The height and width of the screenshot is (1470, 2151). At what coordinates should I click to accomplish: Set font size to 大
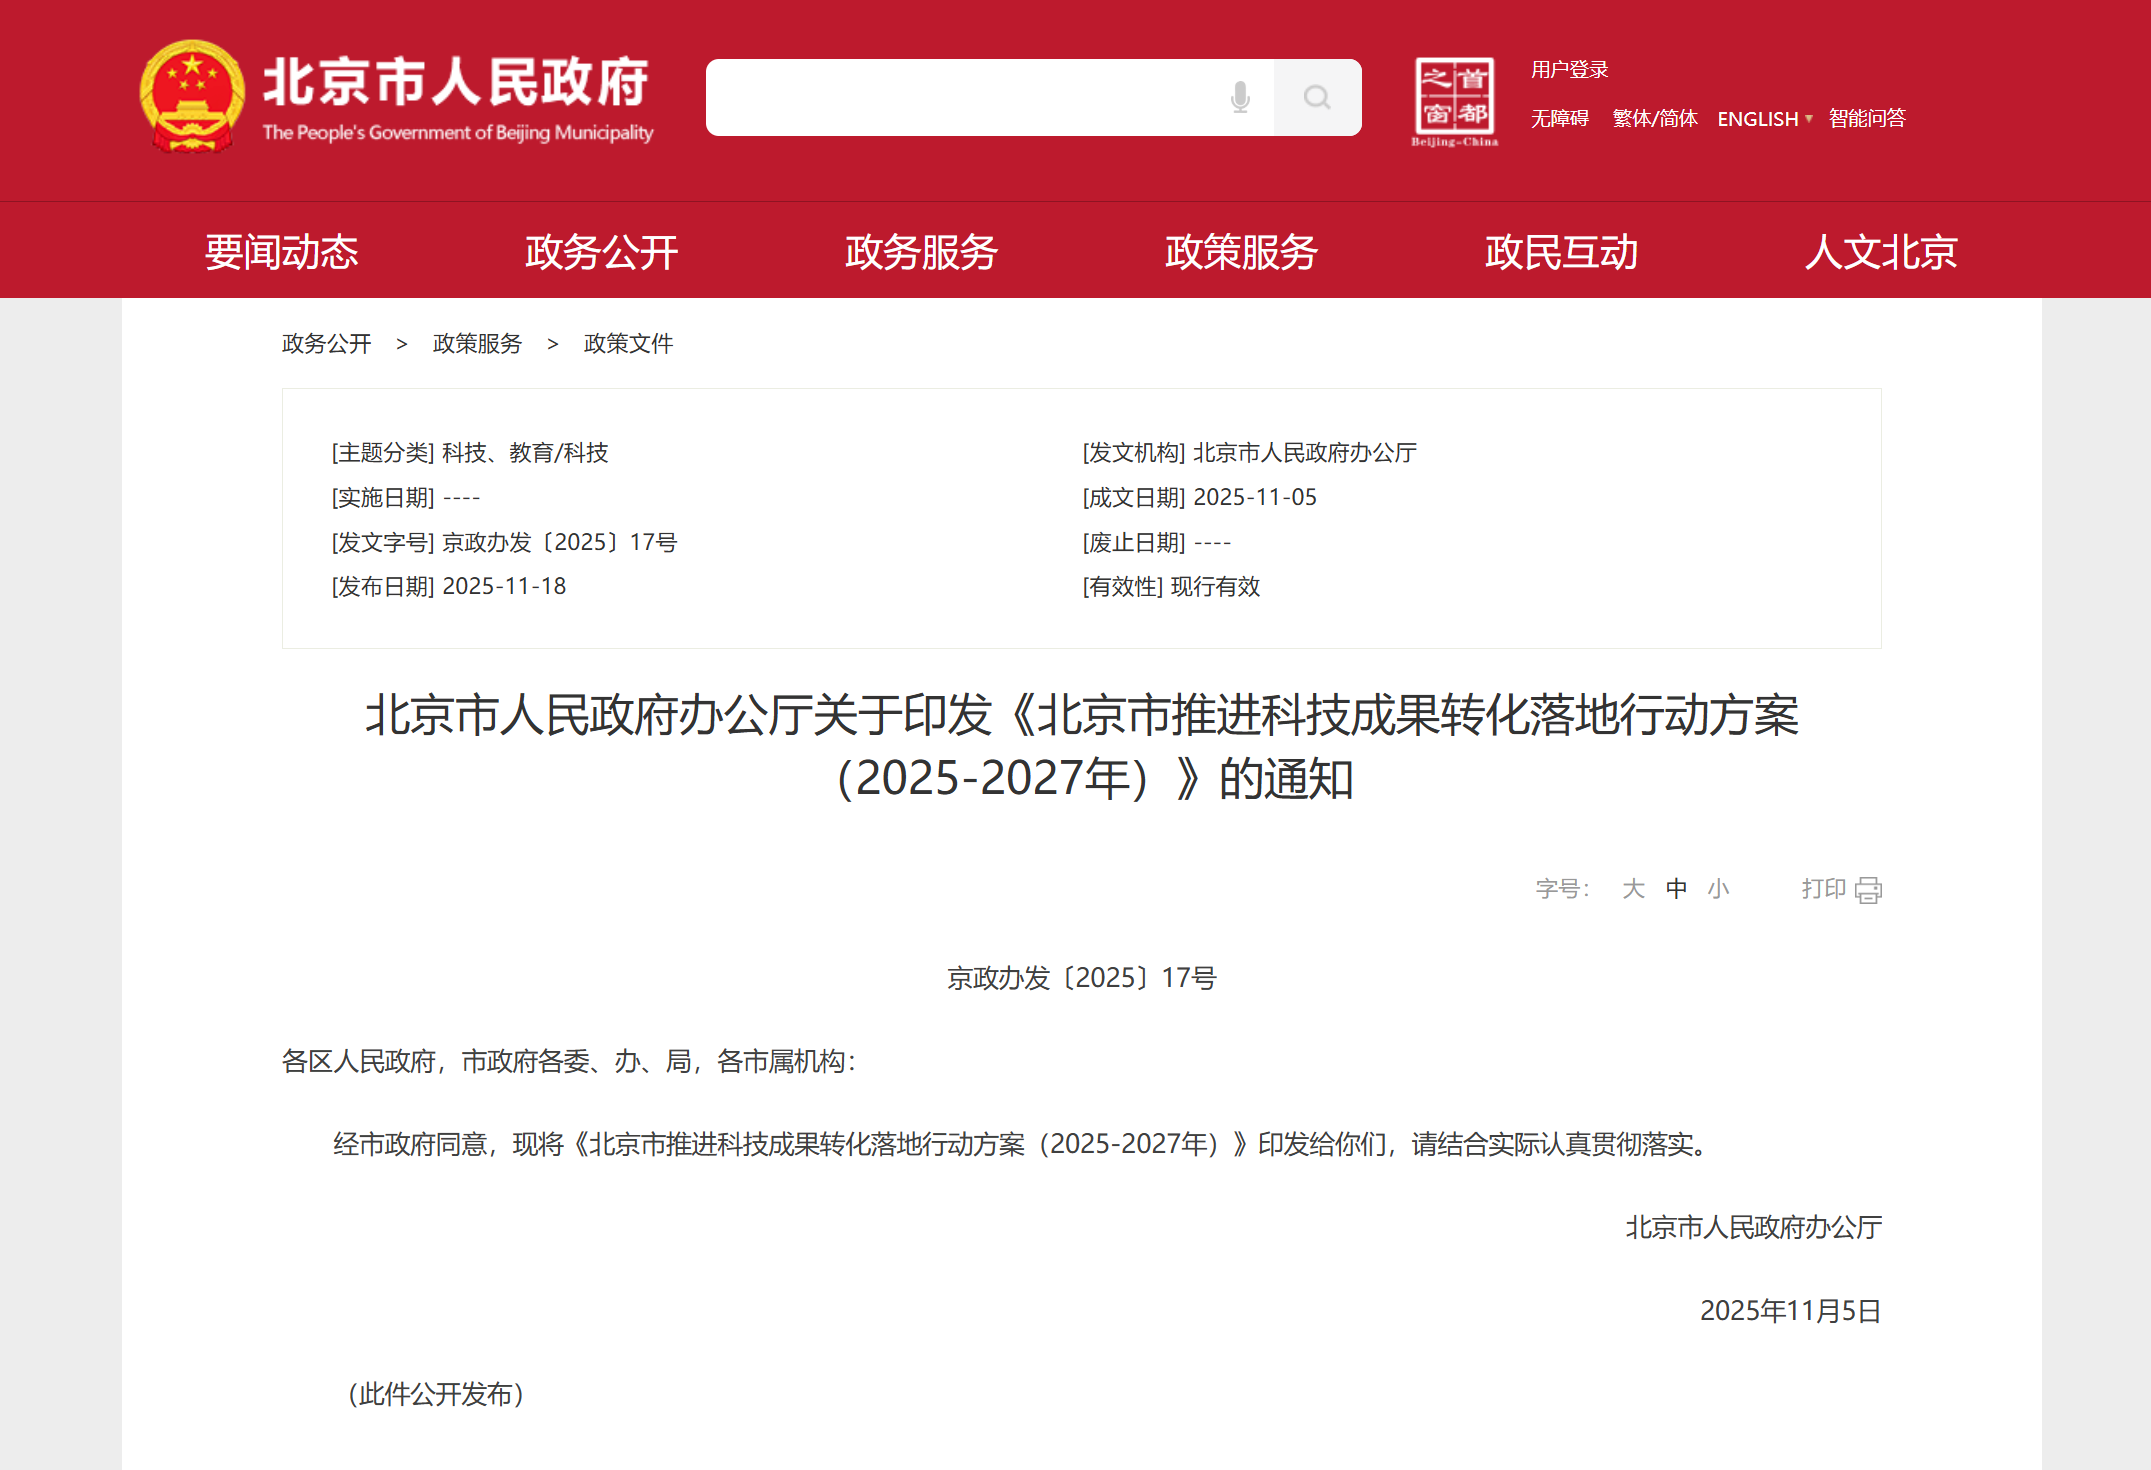coord(1633,889)
